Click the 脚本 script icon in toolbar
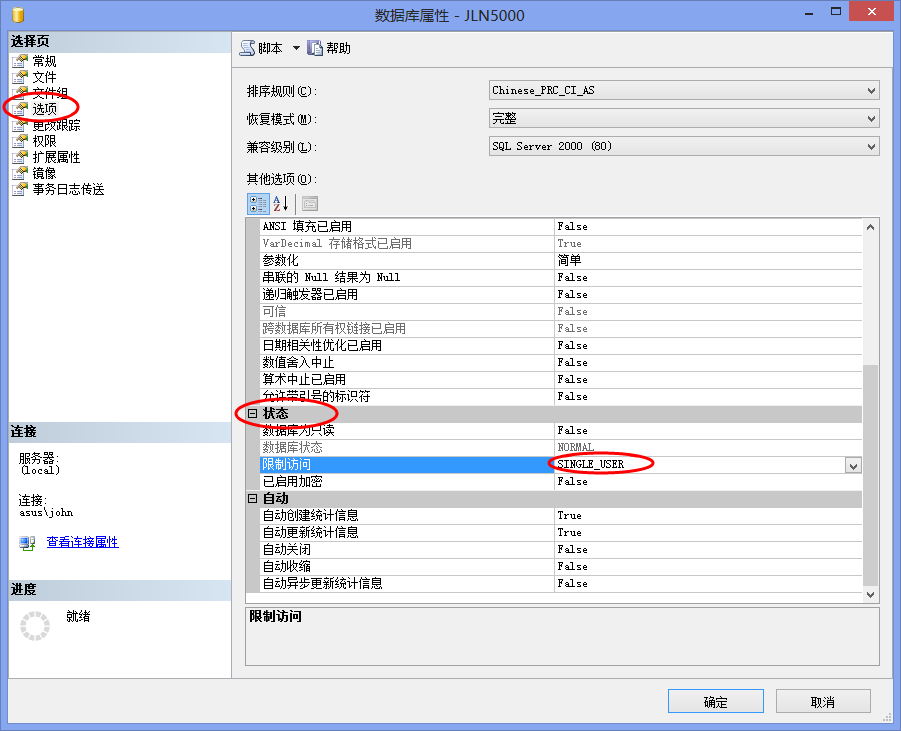Screen dimensions: 901x731 (247, 48)
